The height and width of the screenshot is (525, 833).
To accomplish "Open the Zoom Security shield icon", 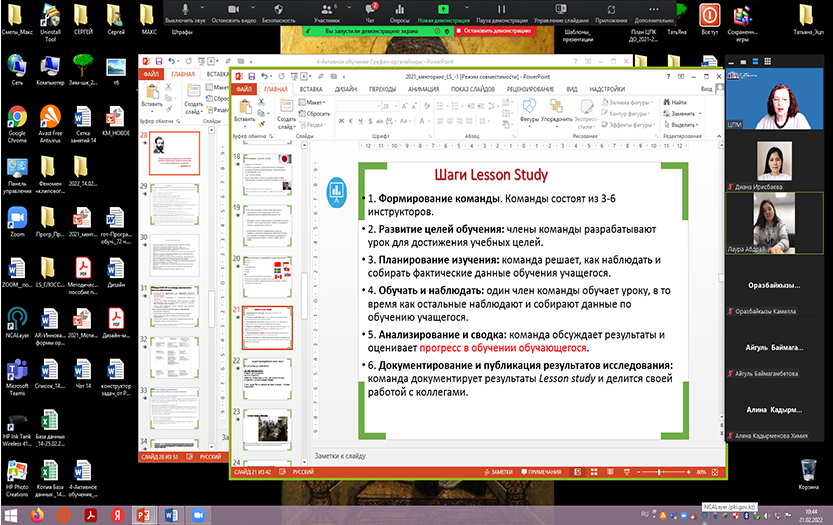I will coord(279,9).
